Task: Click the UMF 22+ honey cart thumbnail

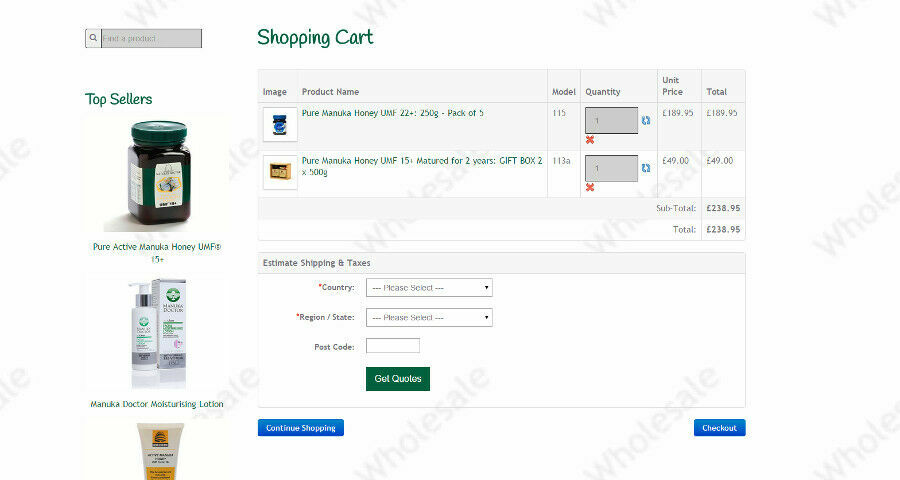Action: click(x=280, y=124)
